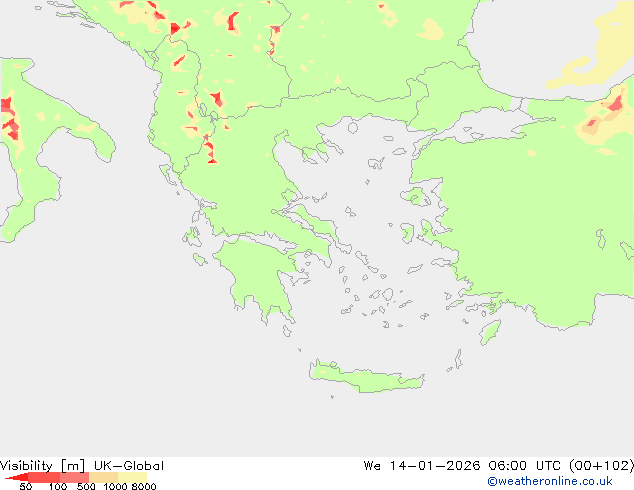The width and height of the screenshot is (634, 490).
Task: Click the '06:00 UTC' time text
Action: [x=524, y=466]
